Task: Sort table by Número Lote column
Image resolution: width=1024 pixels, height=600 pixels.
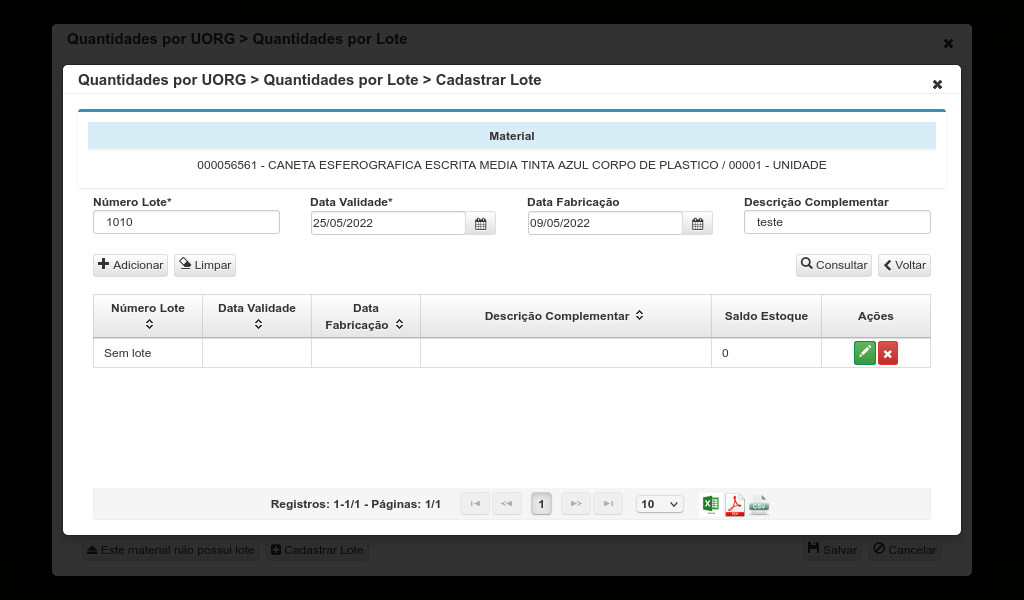Action: tap(149, 324)
